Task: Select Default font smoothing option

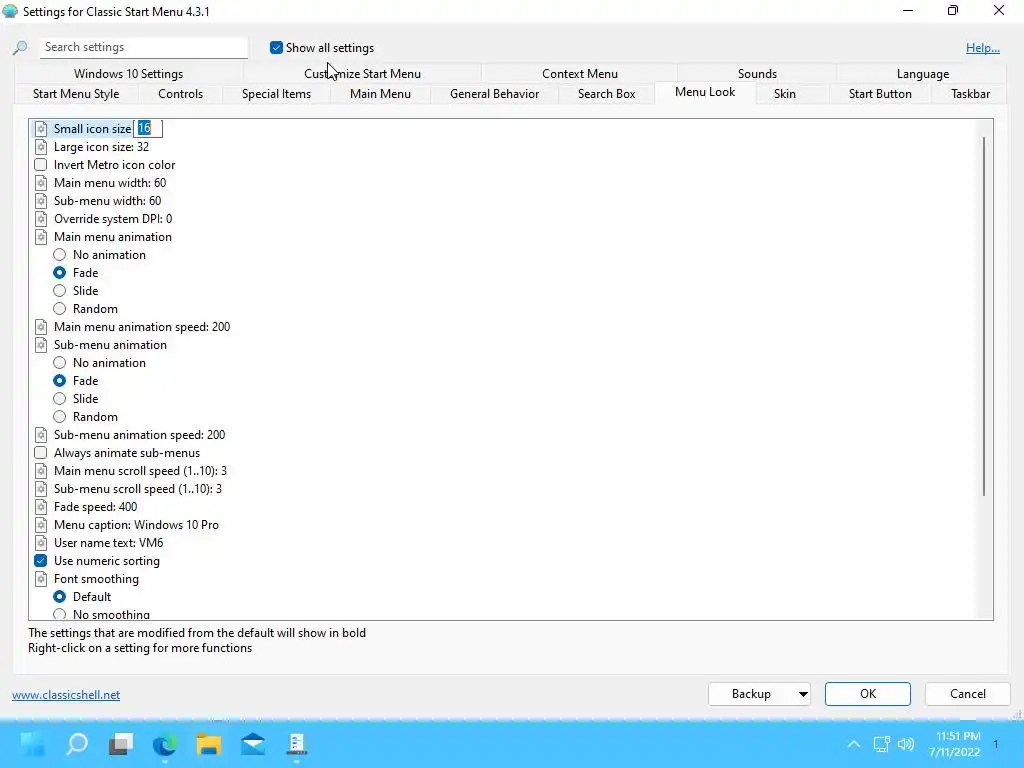Action: (x=59, y=597)
